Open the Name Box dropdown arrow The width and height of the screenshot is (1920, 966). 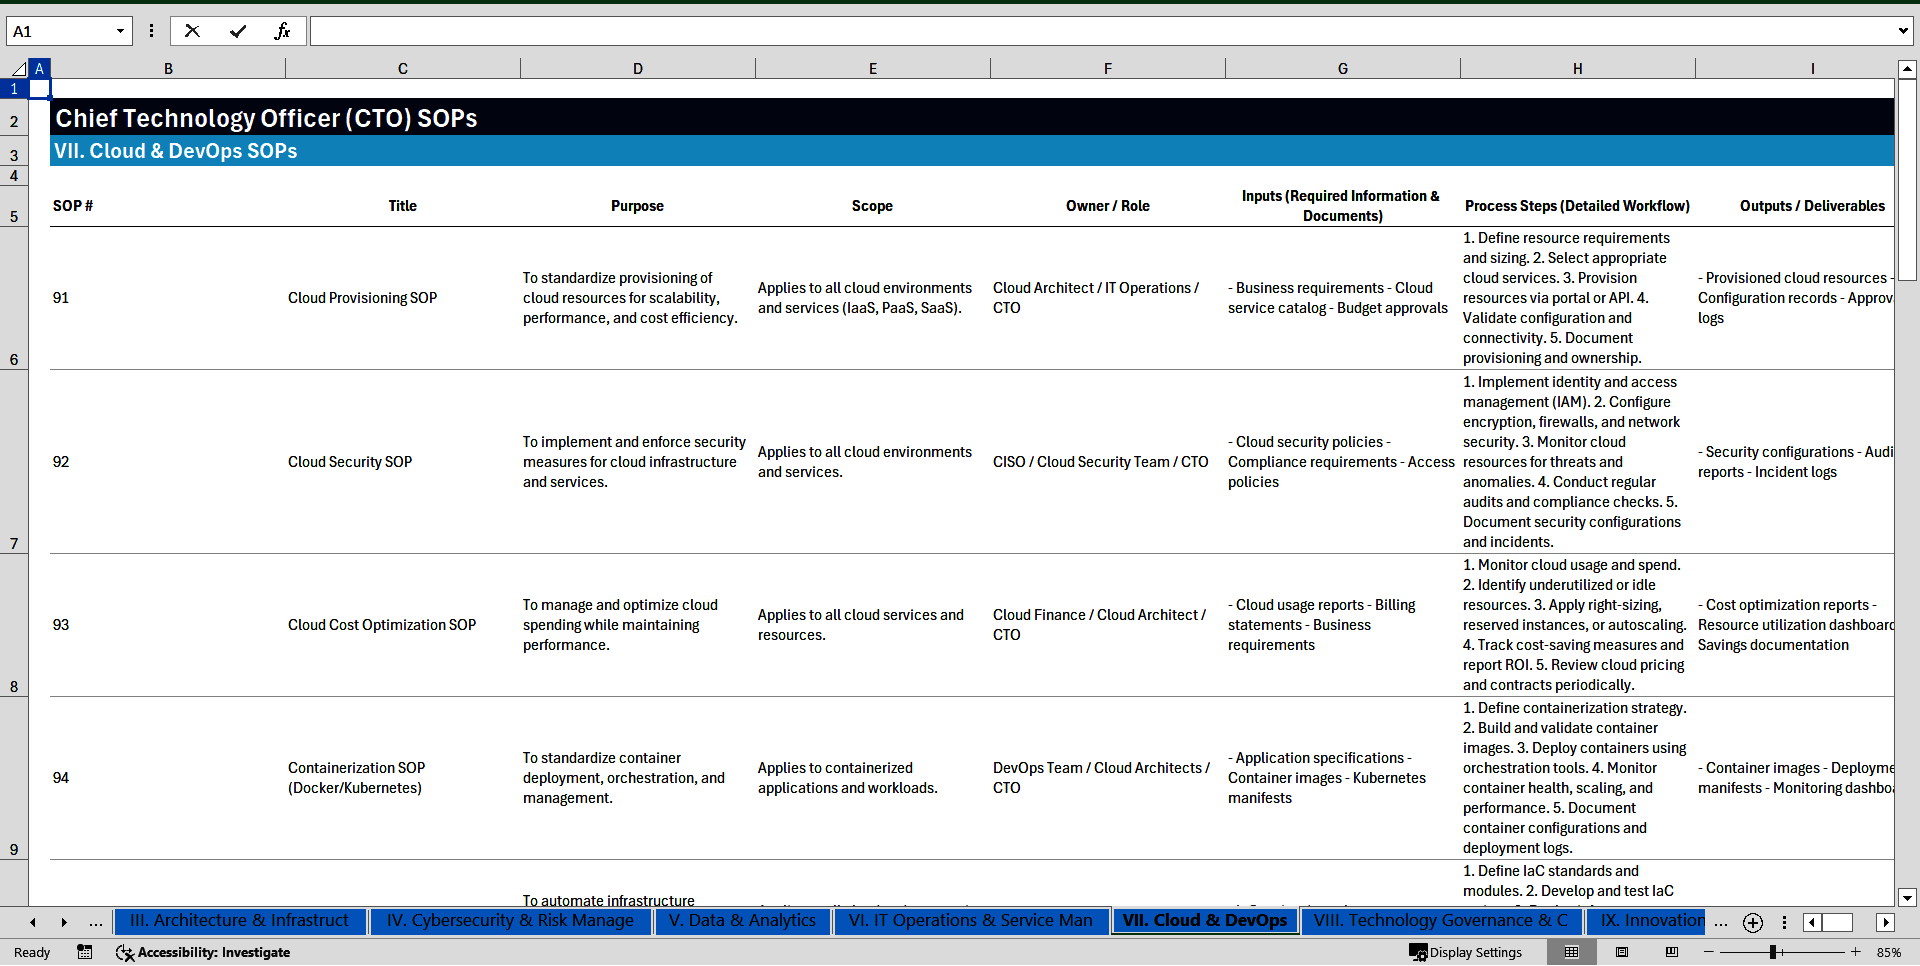tap(120, 31)
